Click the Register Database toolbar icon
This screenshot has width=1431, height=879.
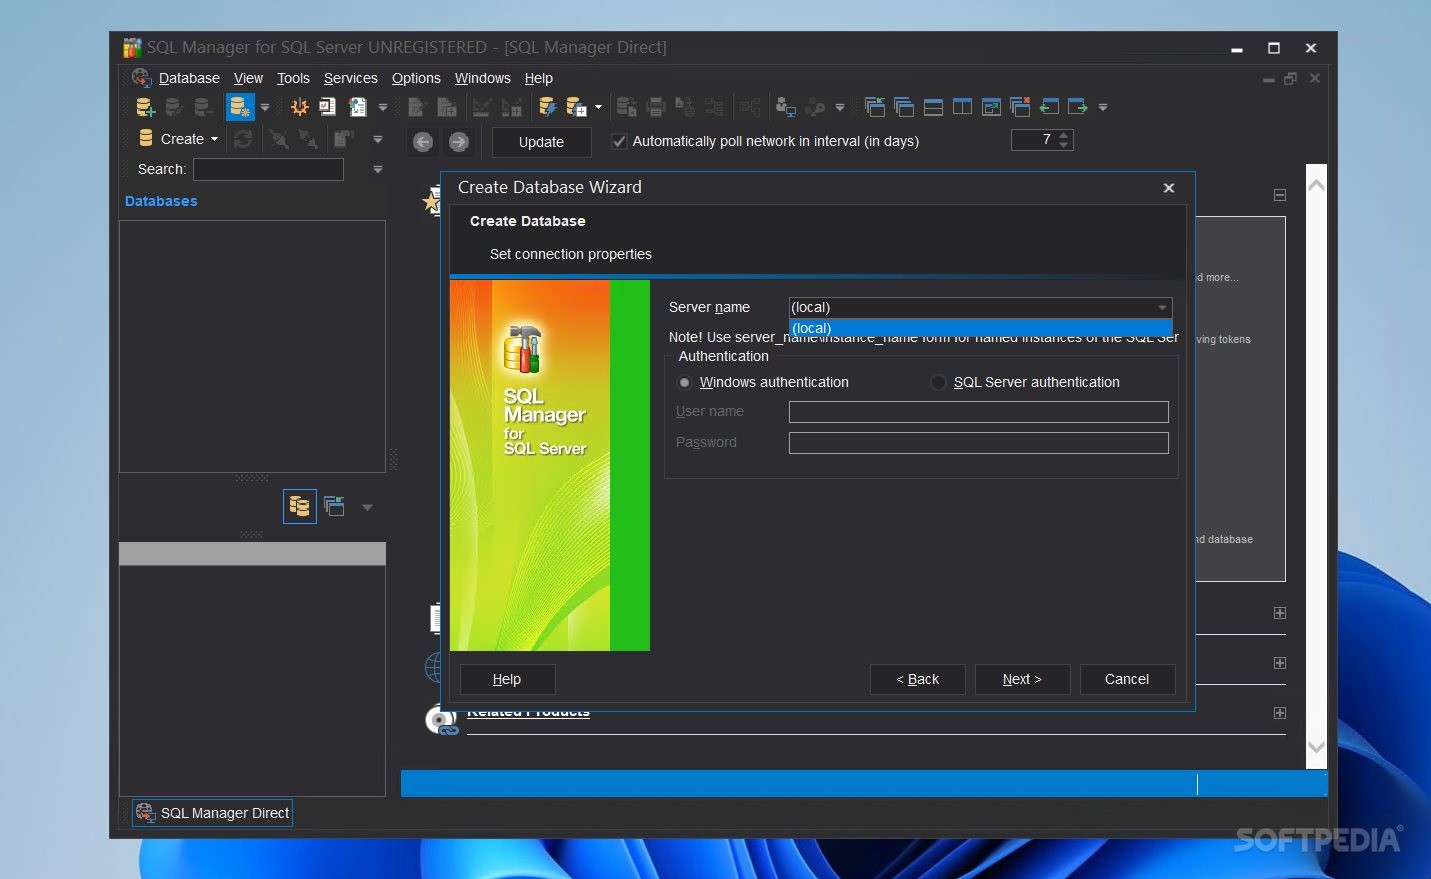(x=174, y=107)
